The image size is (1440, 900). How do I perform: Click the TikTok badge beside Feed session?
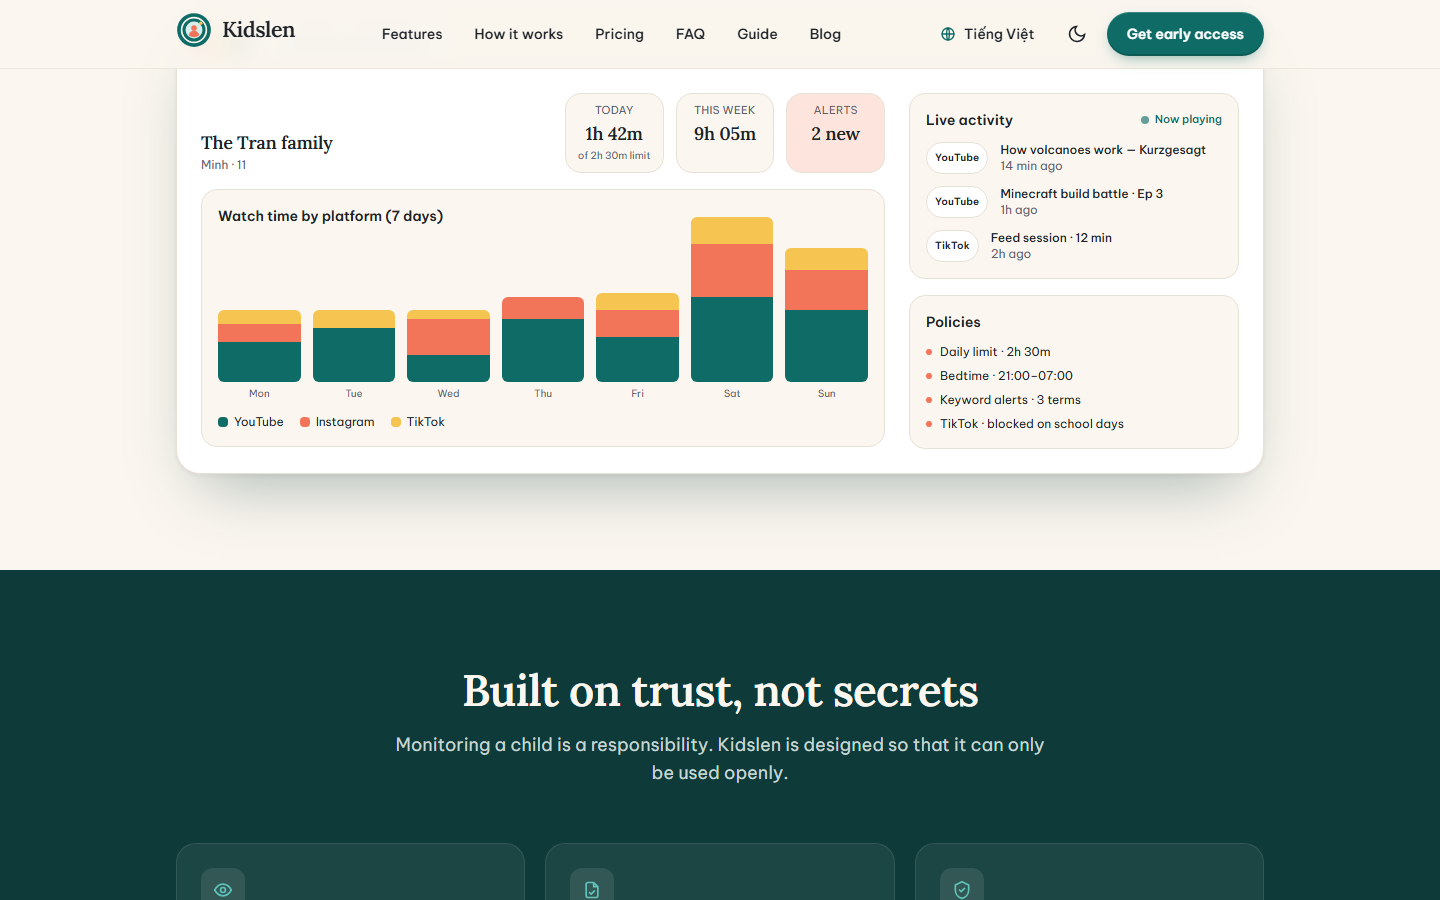click(952, 246)
